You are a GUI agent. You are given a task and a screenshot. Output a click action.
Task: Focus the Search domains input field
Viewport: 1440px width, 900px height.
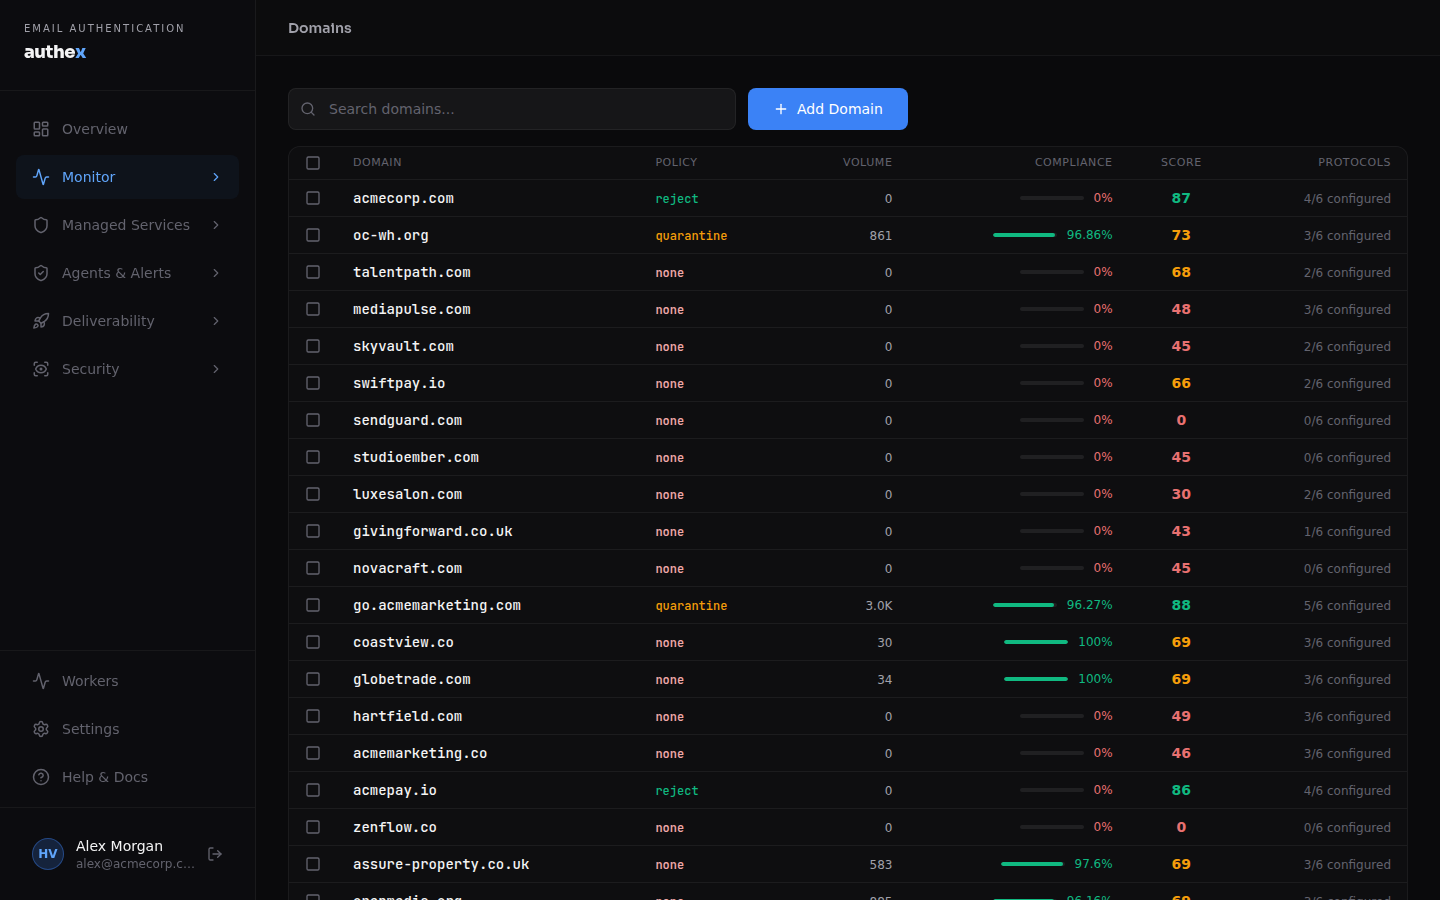coord(512,109)
